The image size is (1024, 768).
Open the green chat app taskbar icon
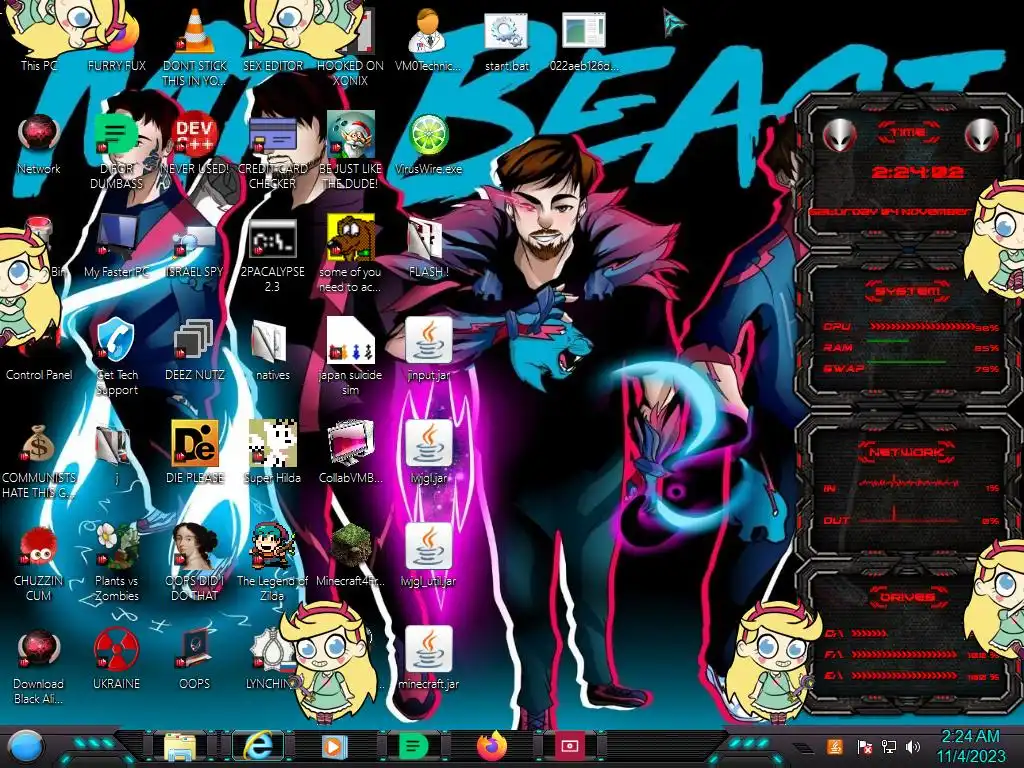[x=413, y=746]
